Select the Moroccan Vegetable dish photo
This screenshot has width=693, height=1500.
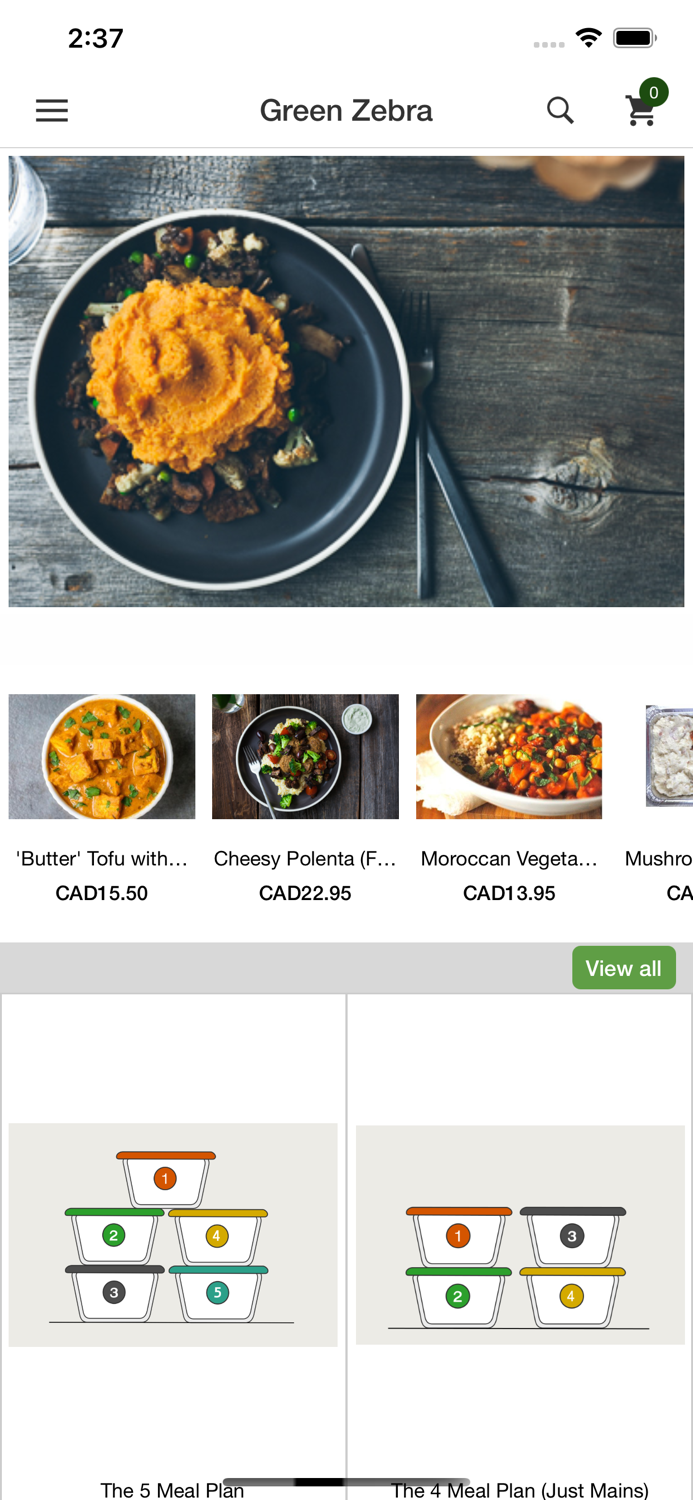pos(509,757)
